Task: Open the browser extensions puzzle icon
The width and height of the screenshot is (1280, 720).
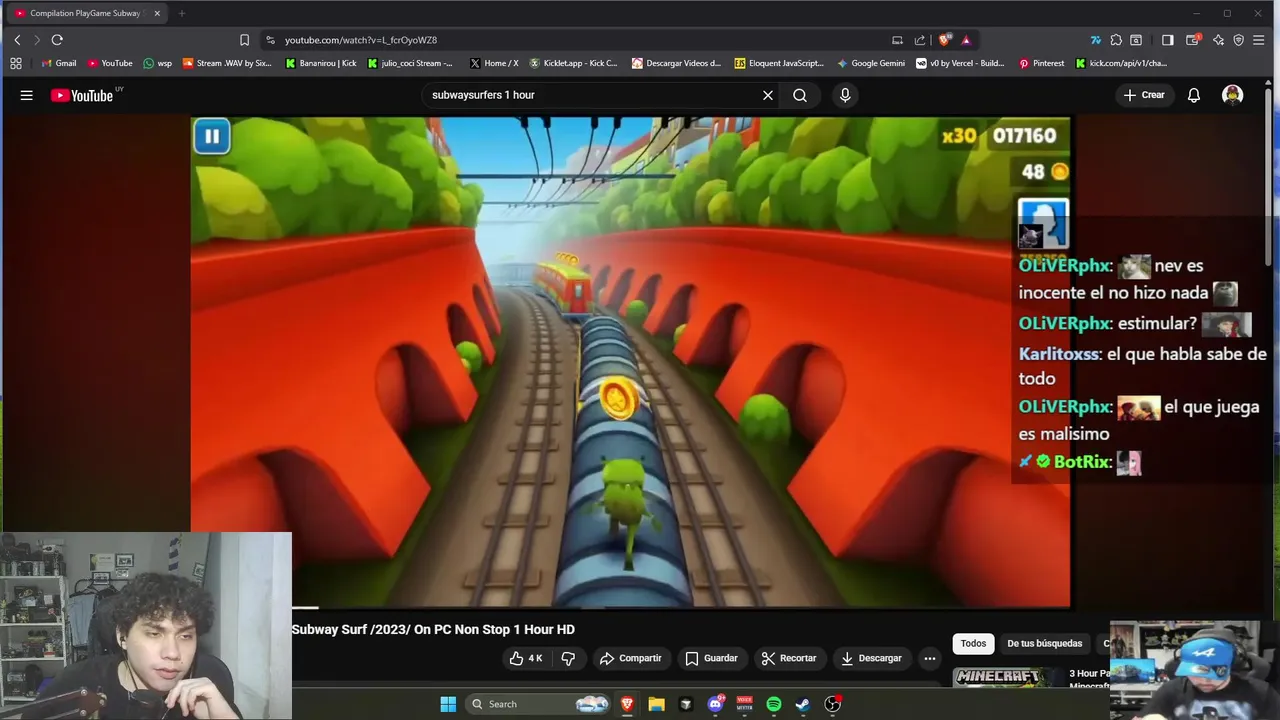Action: click(x=1116, y=40)
